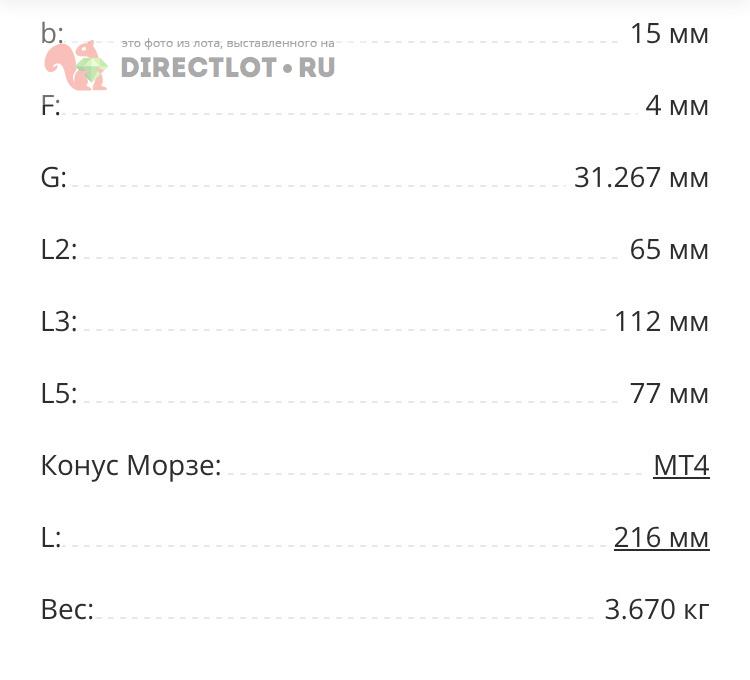
Task: Follow the 216 мм length link
Action: coord(661,537)
